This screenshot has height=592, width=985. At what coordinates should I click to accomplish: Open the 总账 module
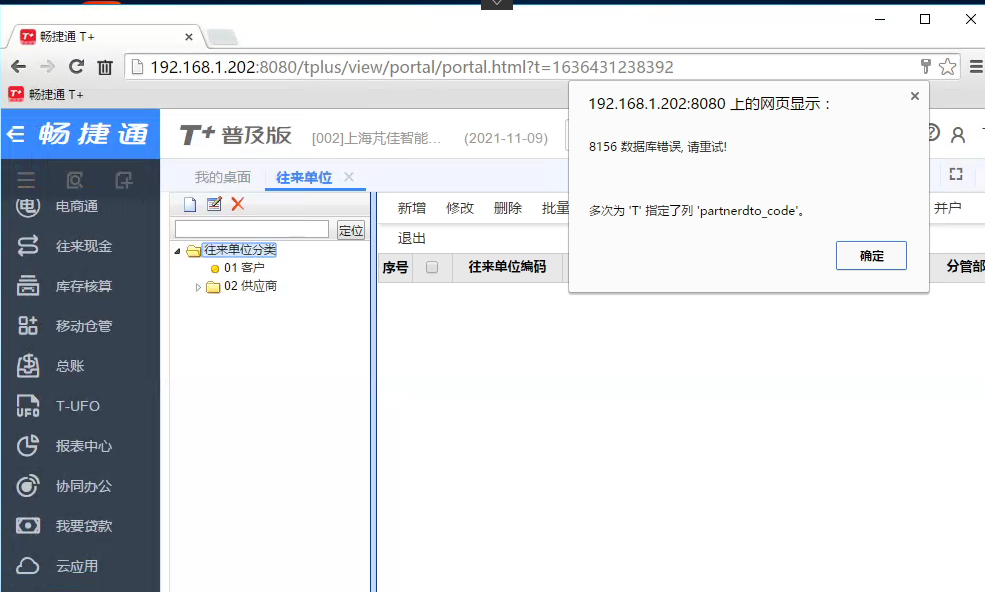(70, 366)
